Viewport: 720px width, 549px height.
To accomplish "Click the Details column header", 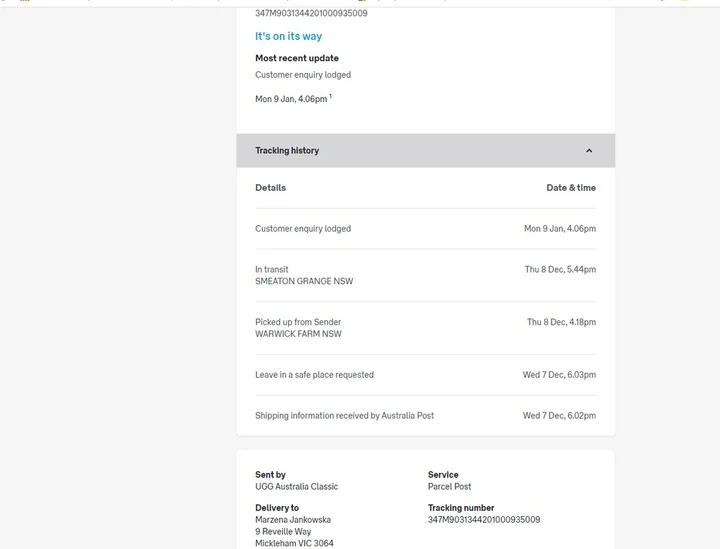I will pos(270,188).
